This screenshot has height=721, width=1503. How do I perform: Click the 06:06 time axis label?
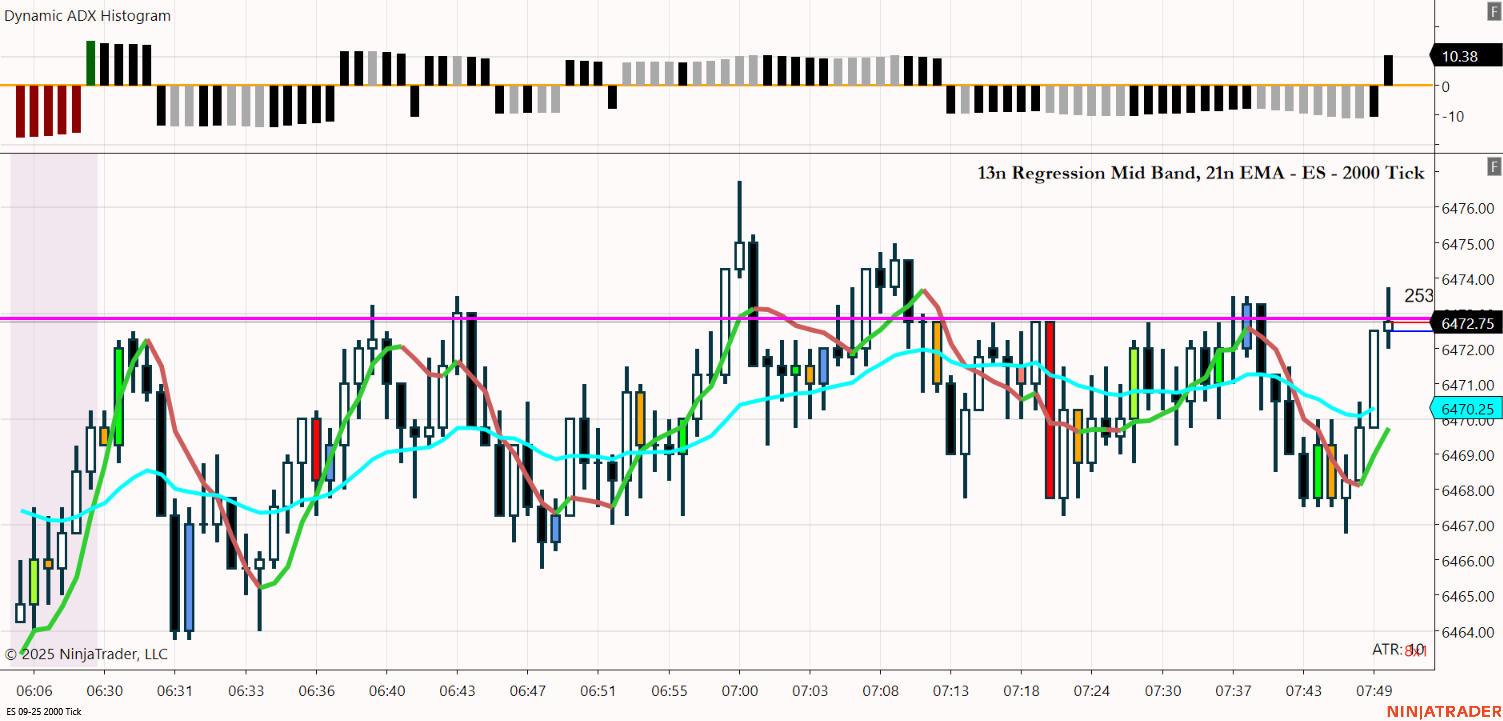click(34, 691)
